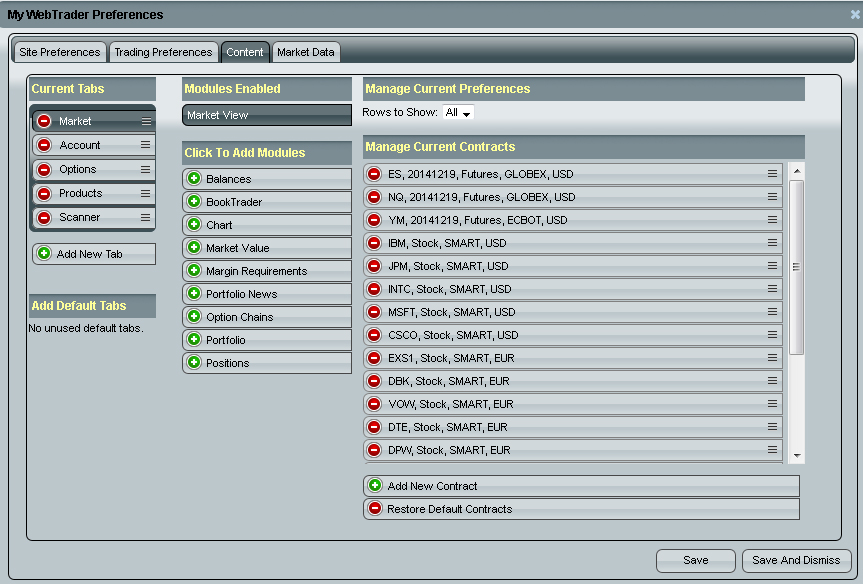This screenshot has width=863, height=584.
Task: Remove the IBM stock contract using its minus icon
Action: coord(375,243)
